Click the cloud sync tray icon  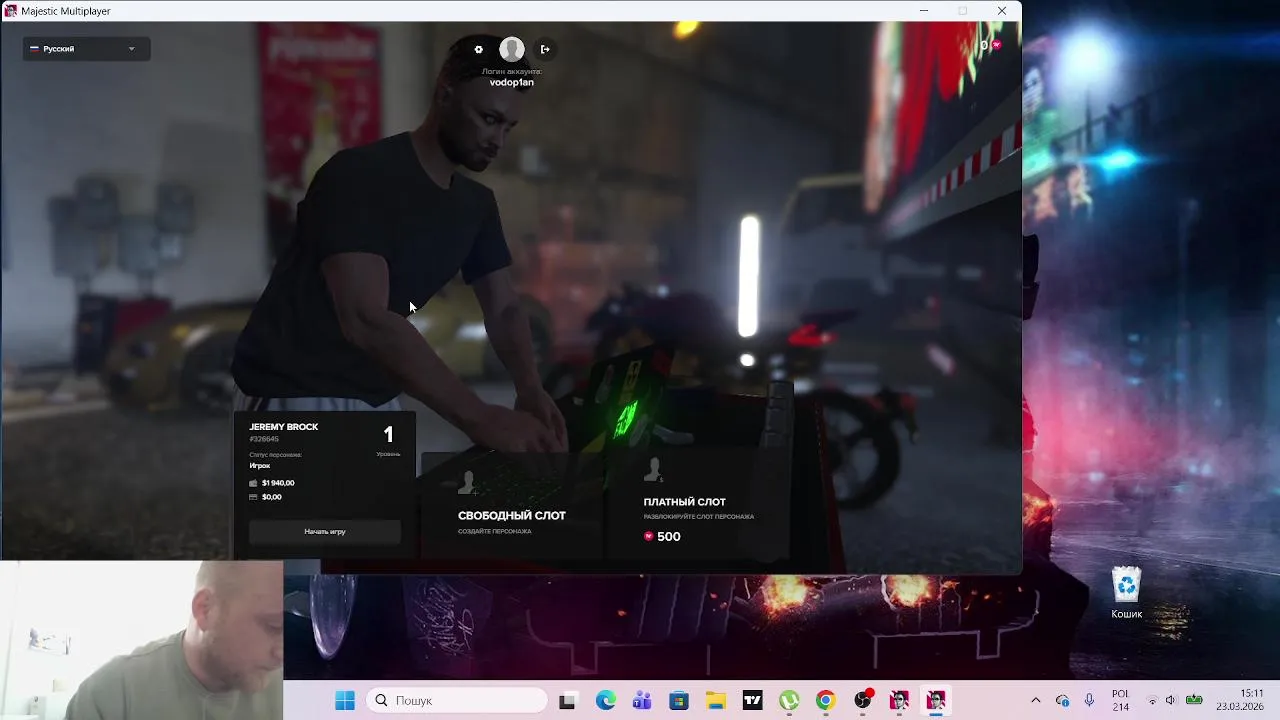(x=1062, y=701)
